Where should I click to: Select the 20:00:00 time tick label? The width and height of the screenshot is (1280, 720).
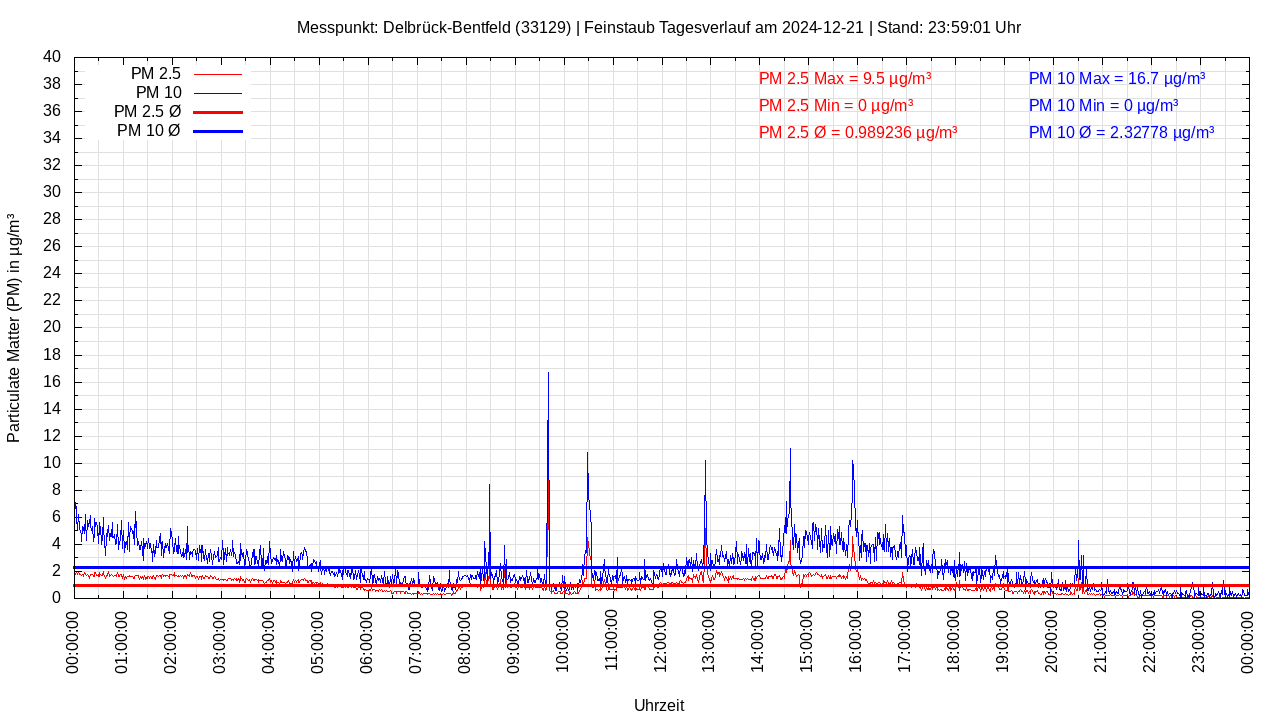click(1051, 641)
